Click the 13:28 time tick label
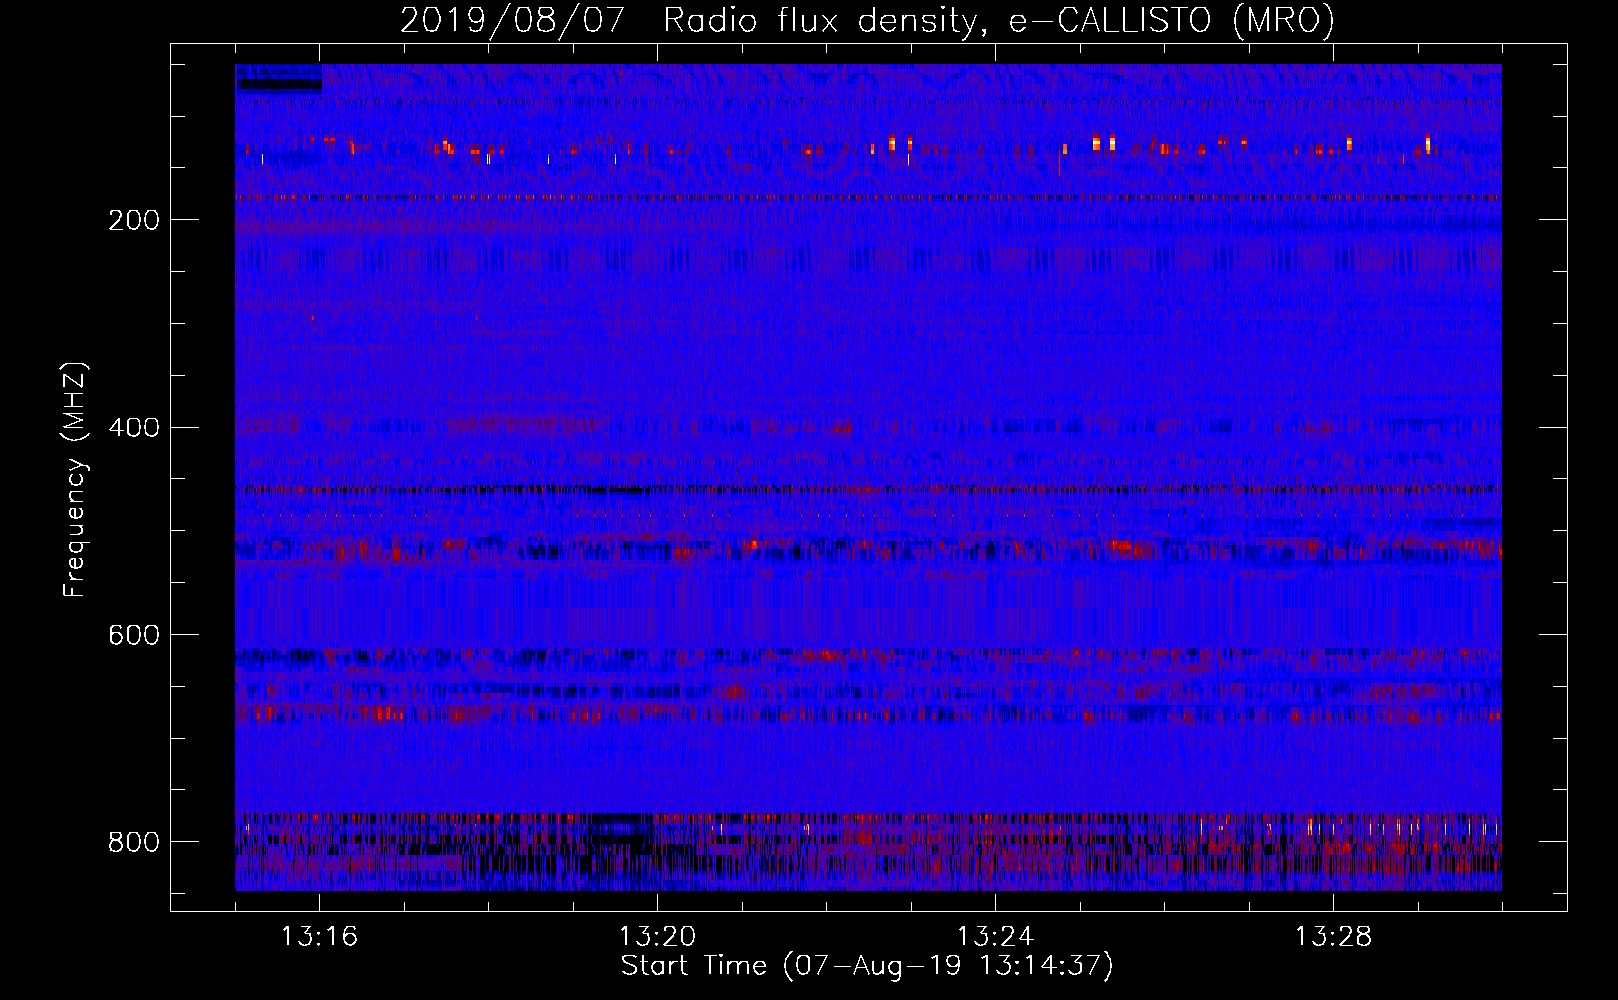 tap(1333, 937)
